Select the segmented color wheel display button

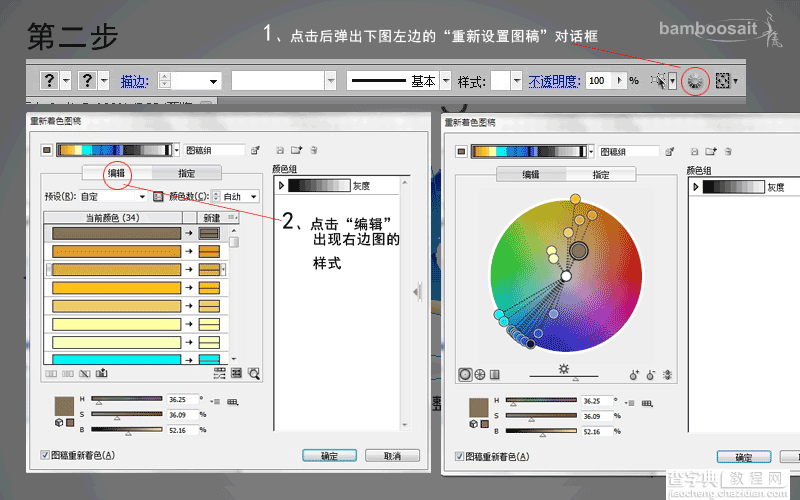point(480,375)
